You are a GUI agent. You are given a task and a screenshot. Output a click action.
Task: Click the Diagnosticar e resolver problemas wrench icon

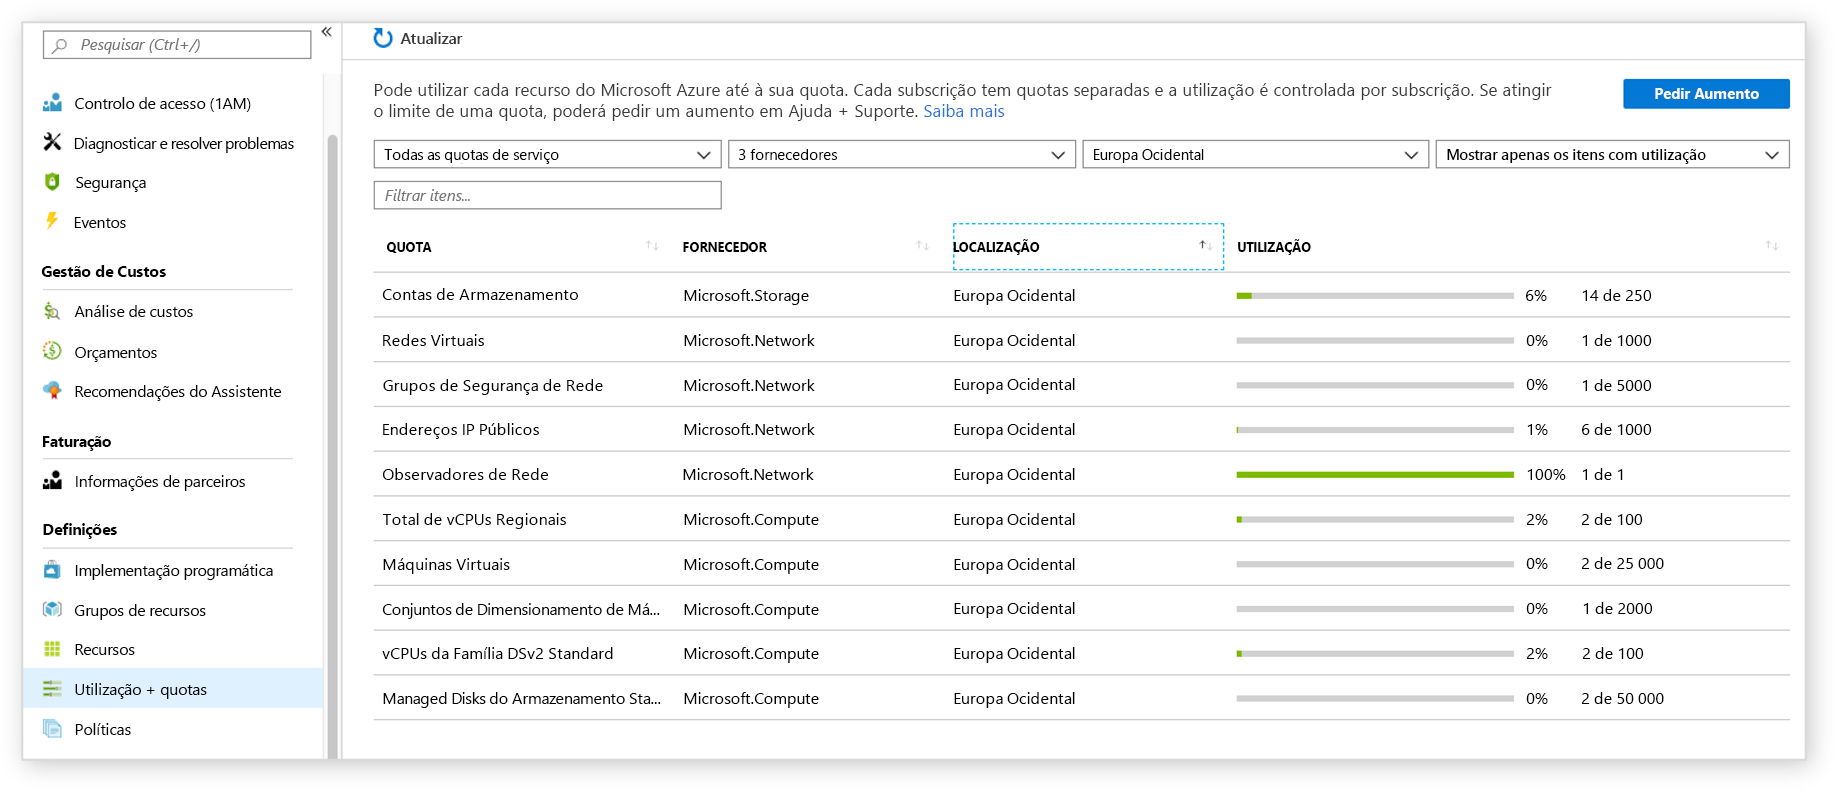(52, 142)
